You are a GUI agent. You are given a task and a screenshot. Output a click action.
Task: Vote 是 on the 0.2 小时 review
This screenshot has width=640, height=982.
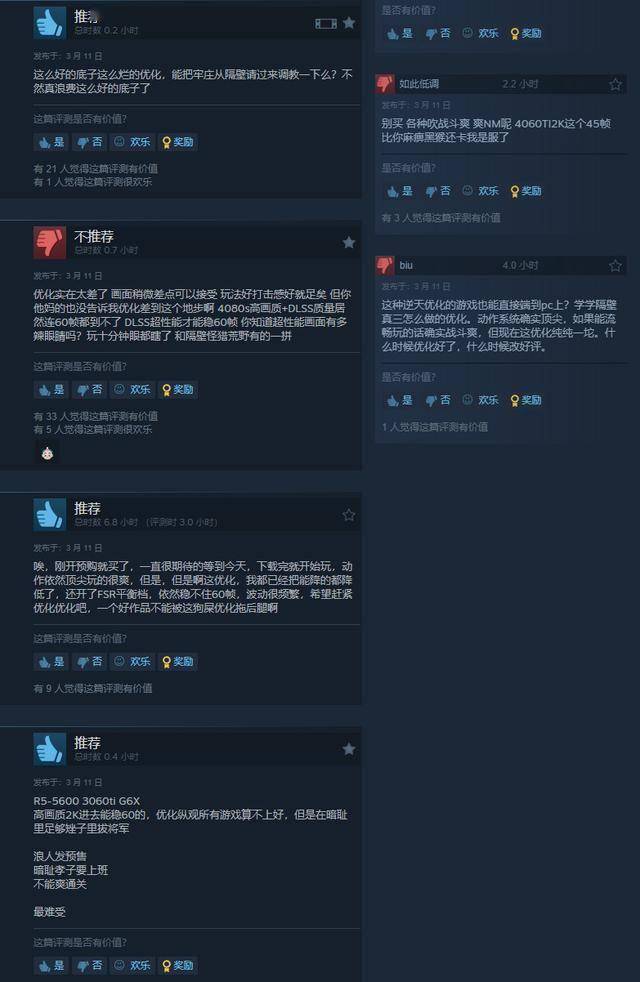[x=51, y=142]
